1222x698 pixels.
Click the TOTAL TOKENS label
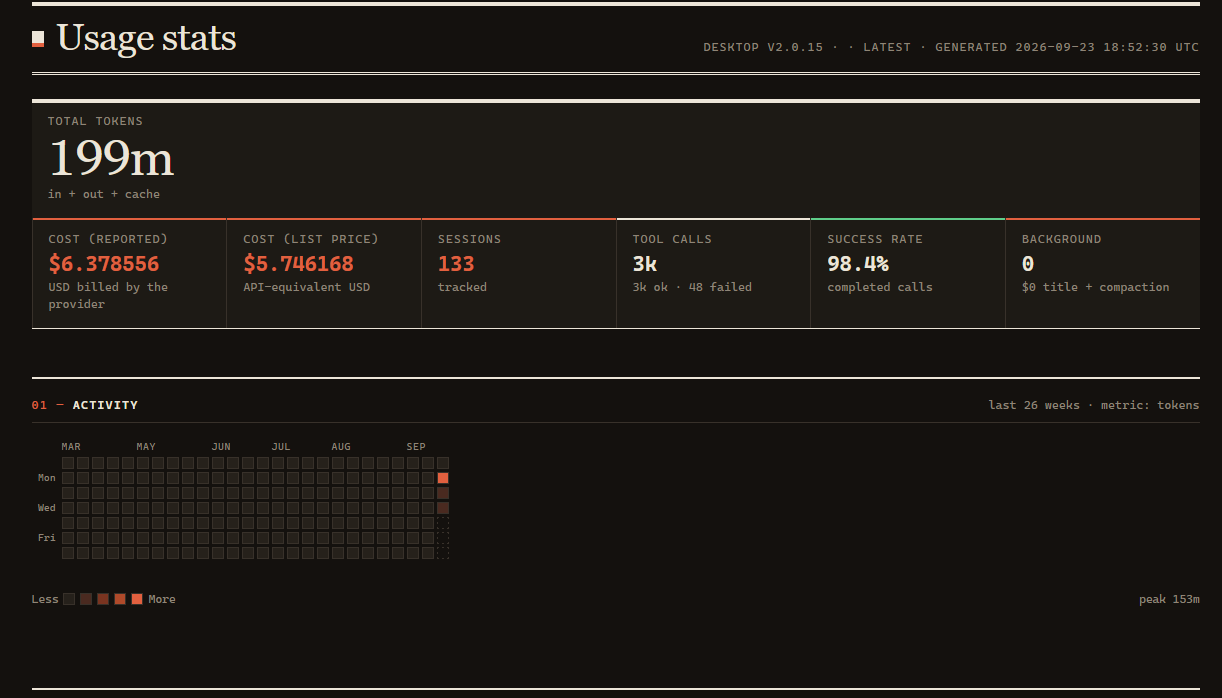point(95,121)
